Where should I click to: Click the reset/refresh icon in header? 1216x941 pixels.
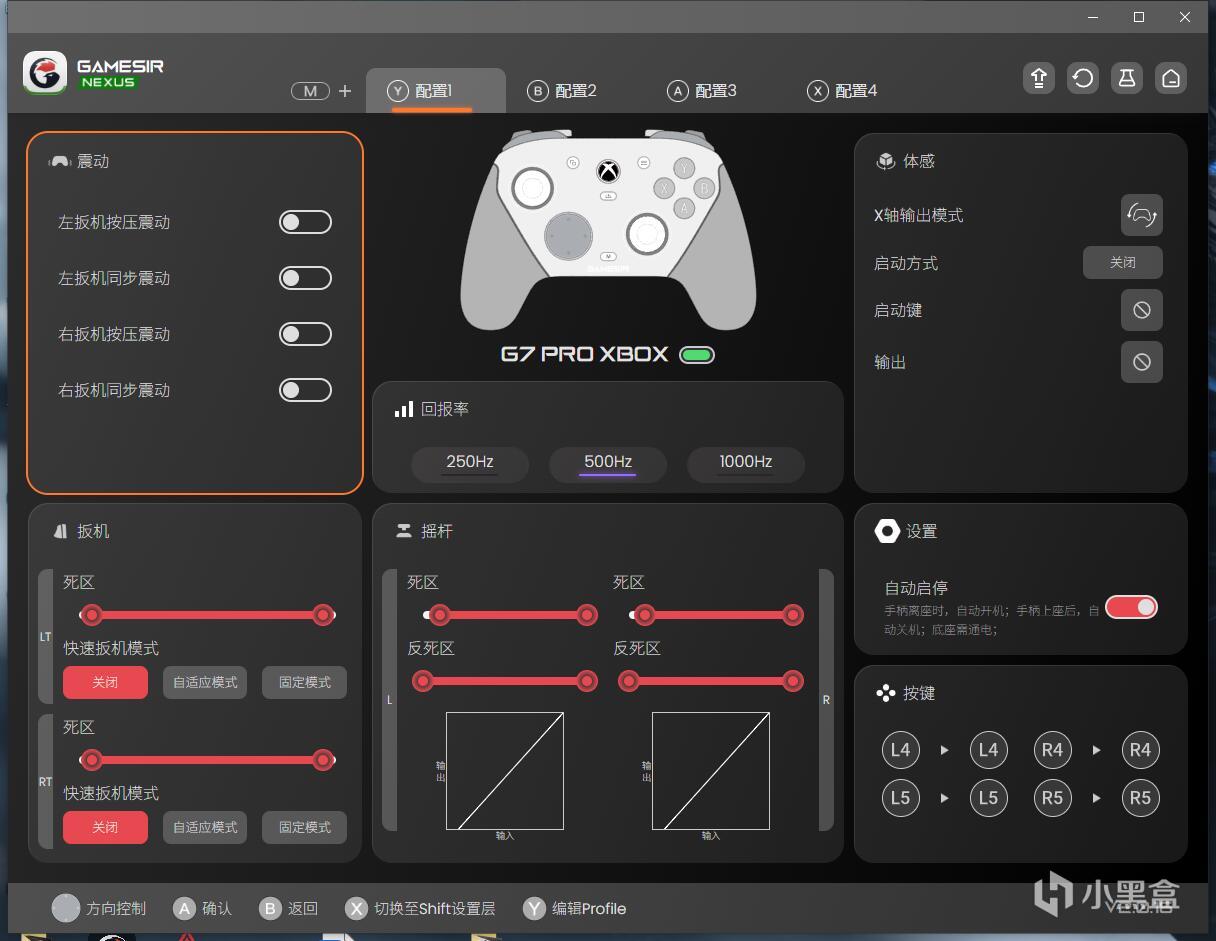click(x=1083, y=78)
